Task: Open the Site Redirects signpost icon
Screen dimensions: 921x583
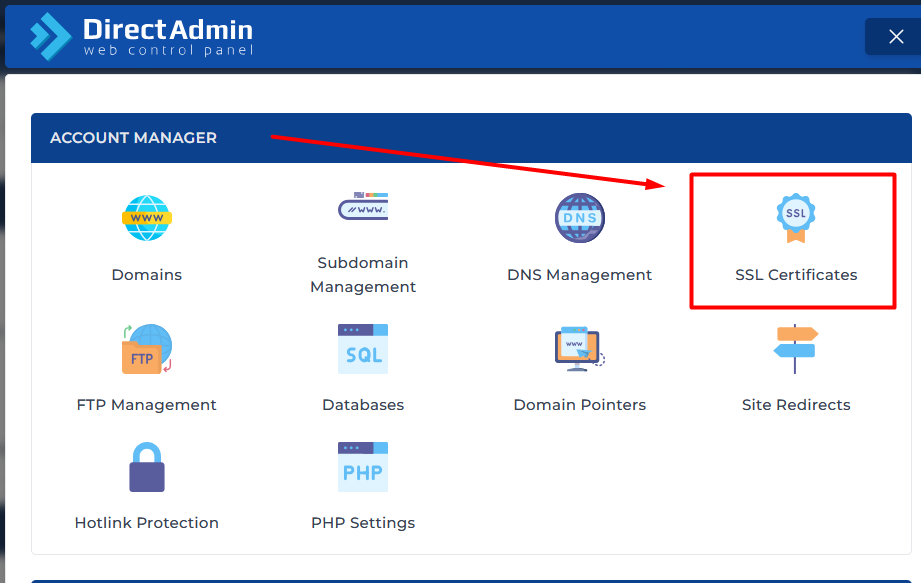Action: point(796,349)
